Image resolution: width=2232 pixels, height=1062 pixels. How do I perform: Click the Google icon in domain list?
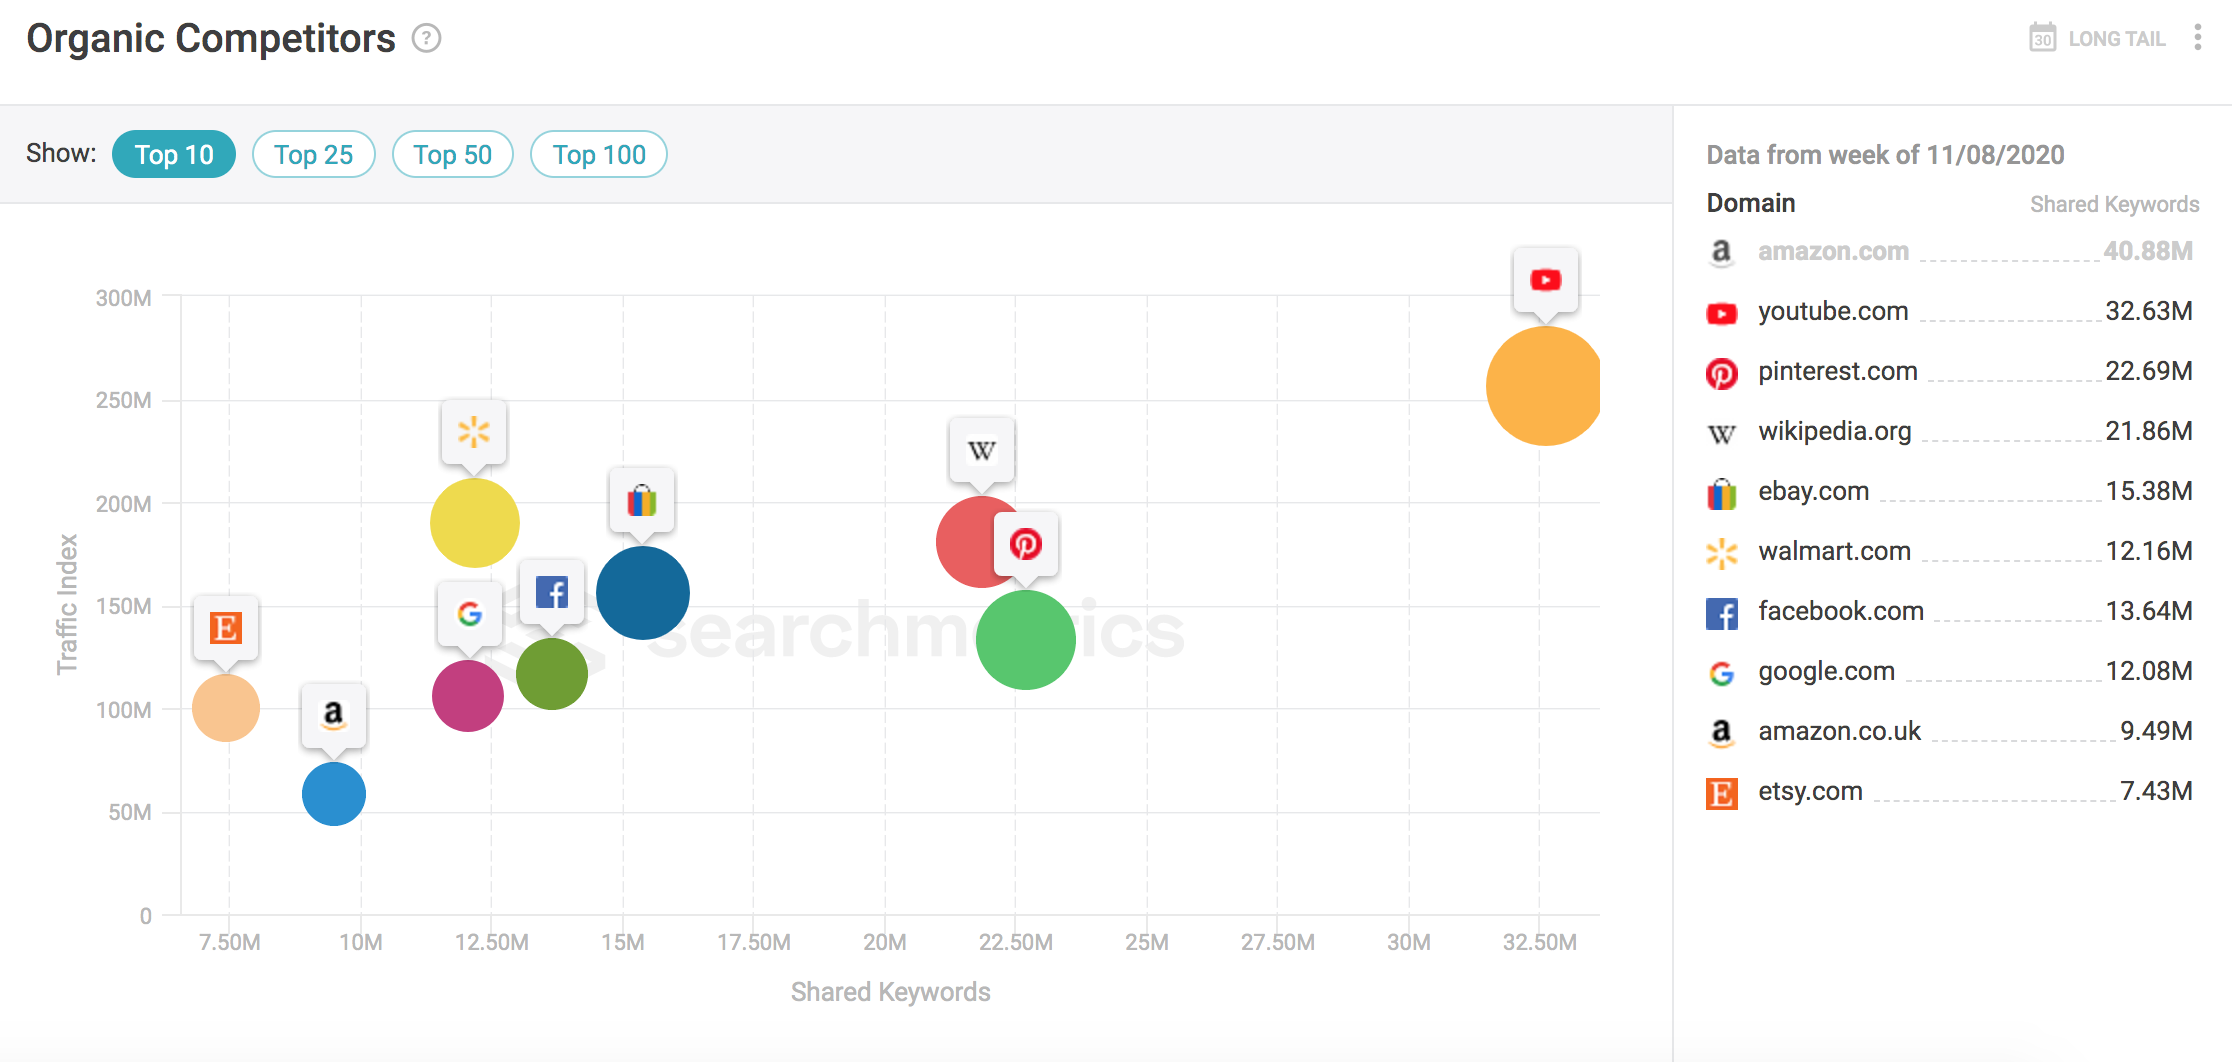(1721, 673)
